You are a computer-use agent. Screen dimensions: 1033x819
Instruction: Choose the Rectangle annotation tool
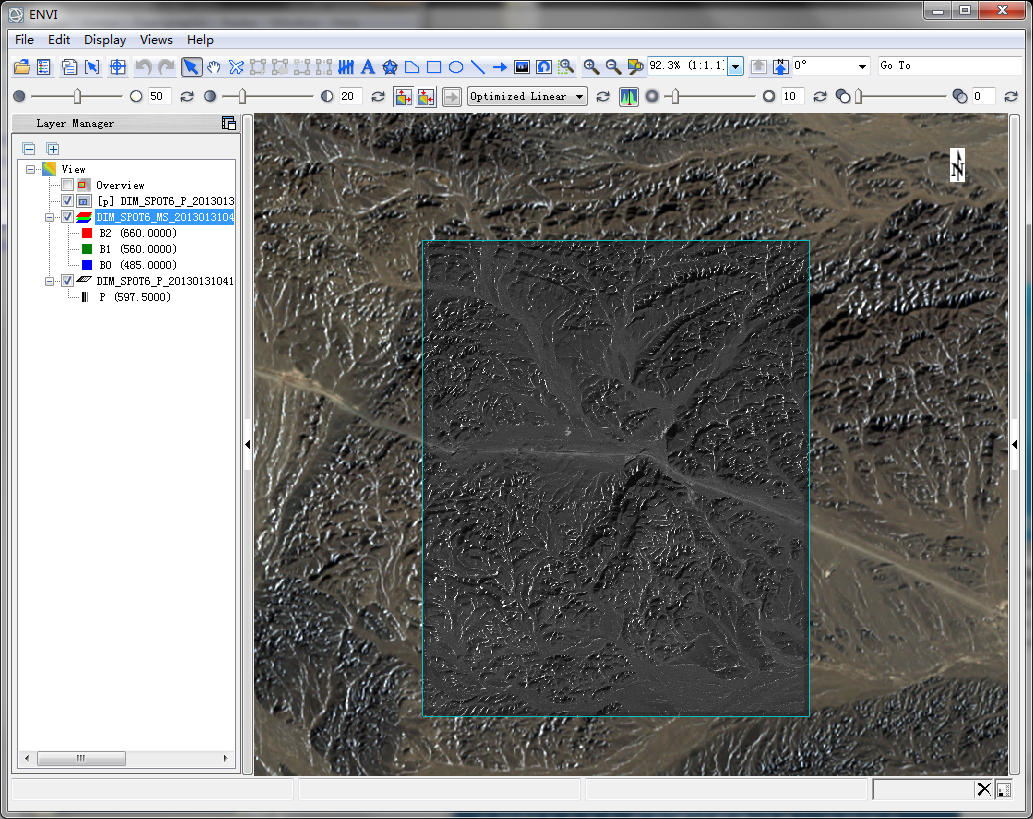(434, 67)
